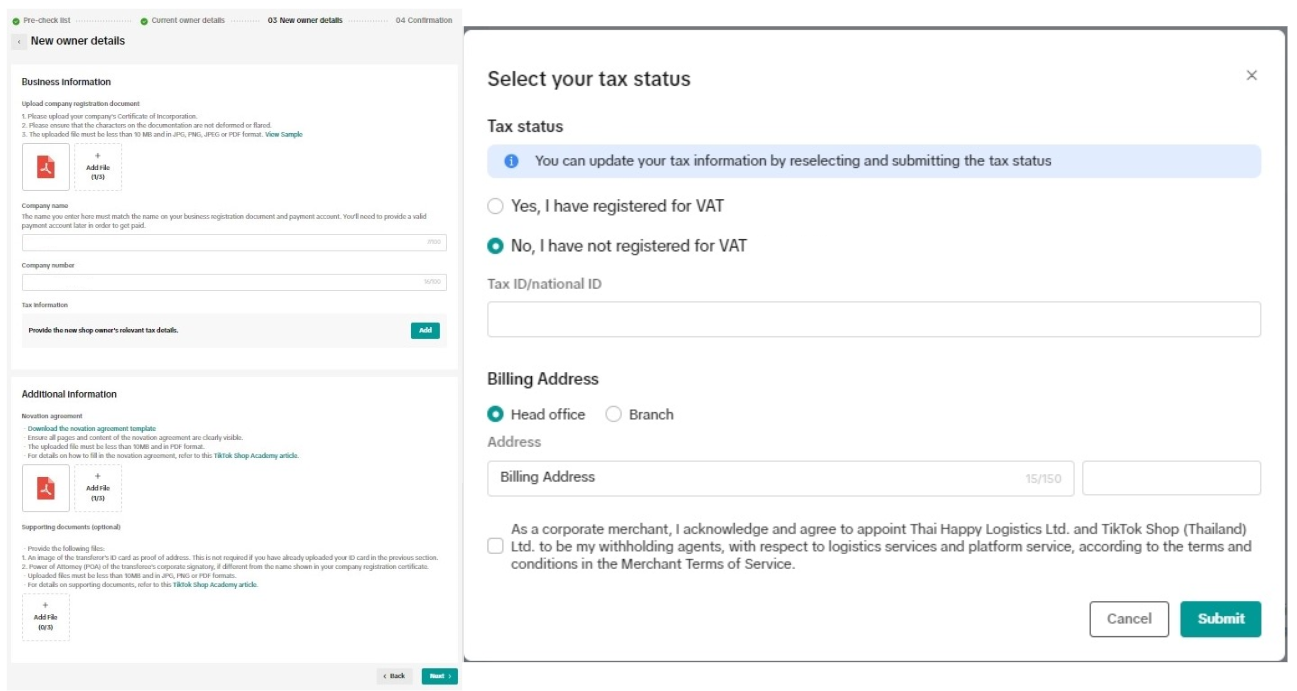The width and height of the screenshot is (1297, 691).
Task: Open uploaded company registration PDF thumbnail
Action: click(x=46, y=167)
